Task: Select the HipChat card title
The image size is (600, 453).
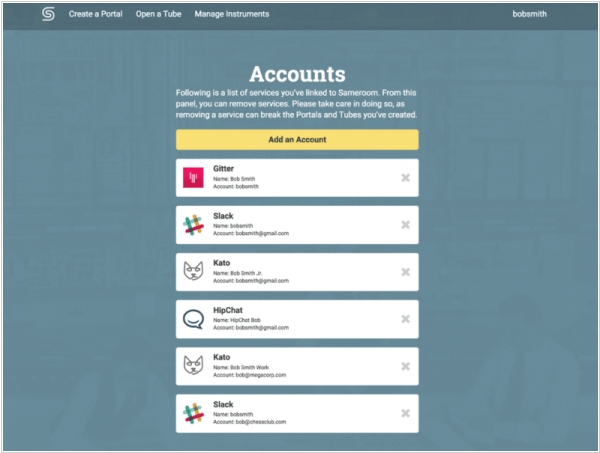Action: (228, 310)
